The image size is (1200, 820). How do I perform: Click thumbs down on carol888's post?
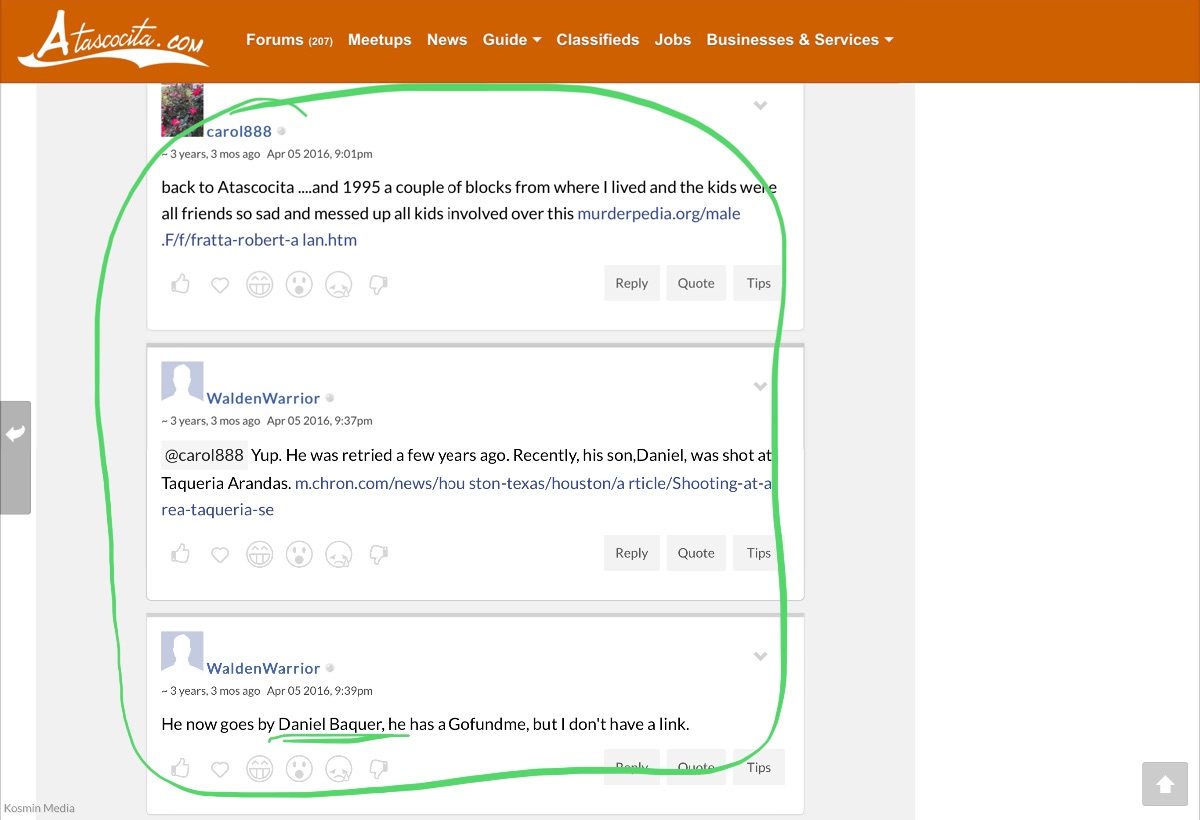378,285
